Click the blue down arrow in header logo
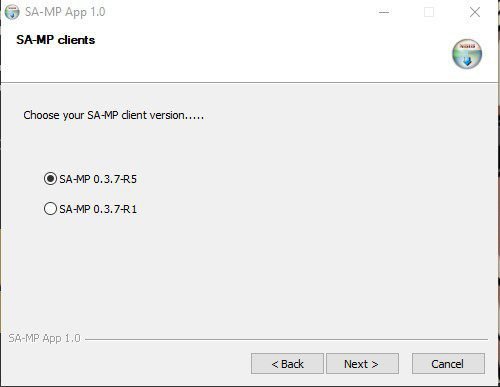The image size is (500, 387). [x=467, y=60]
